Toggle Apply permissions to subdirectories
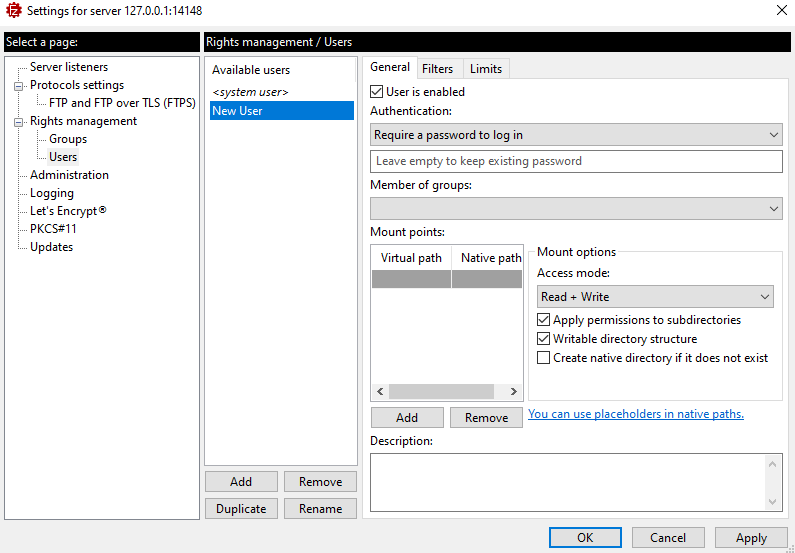 coord(544,320)
